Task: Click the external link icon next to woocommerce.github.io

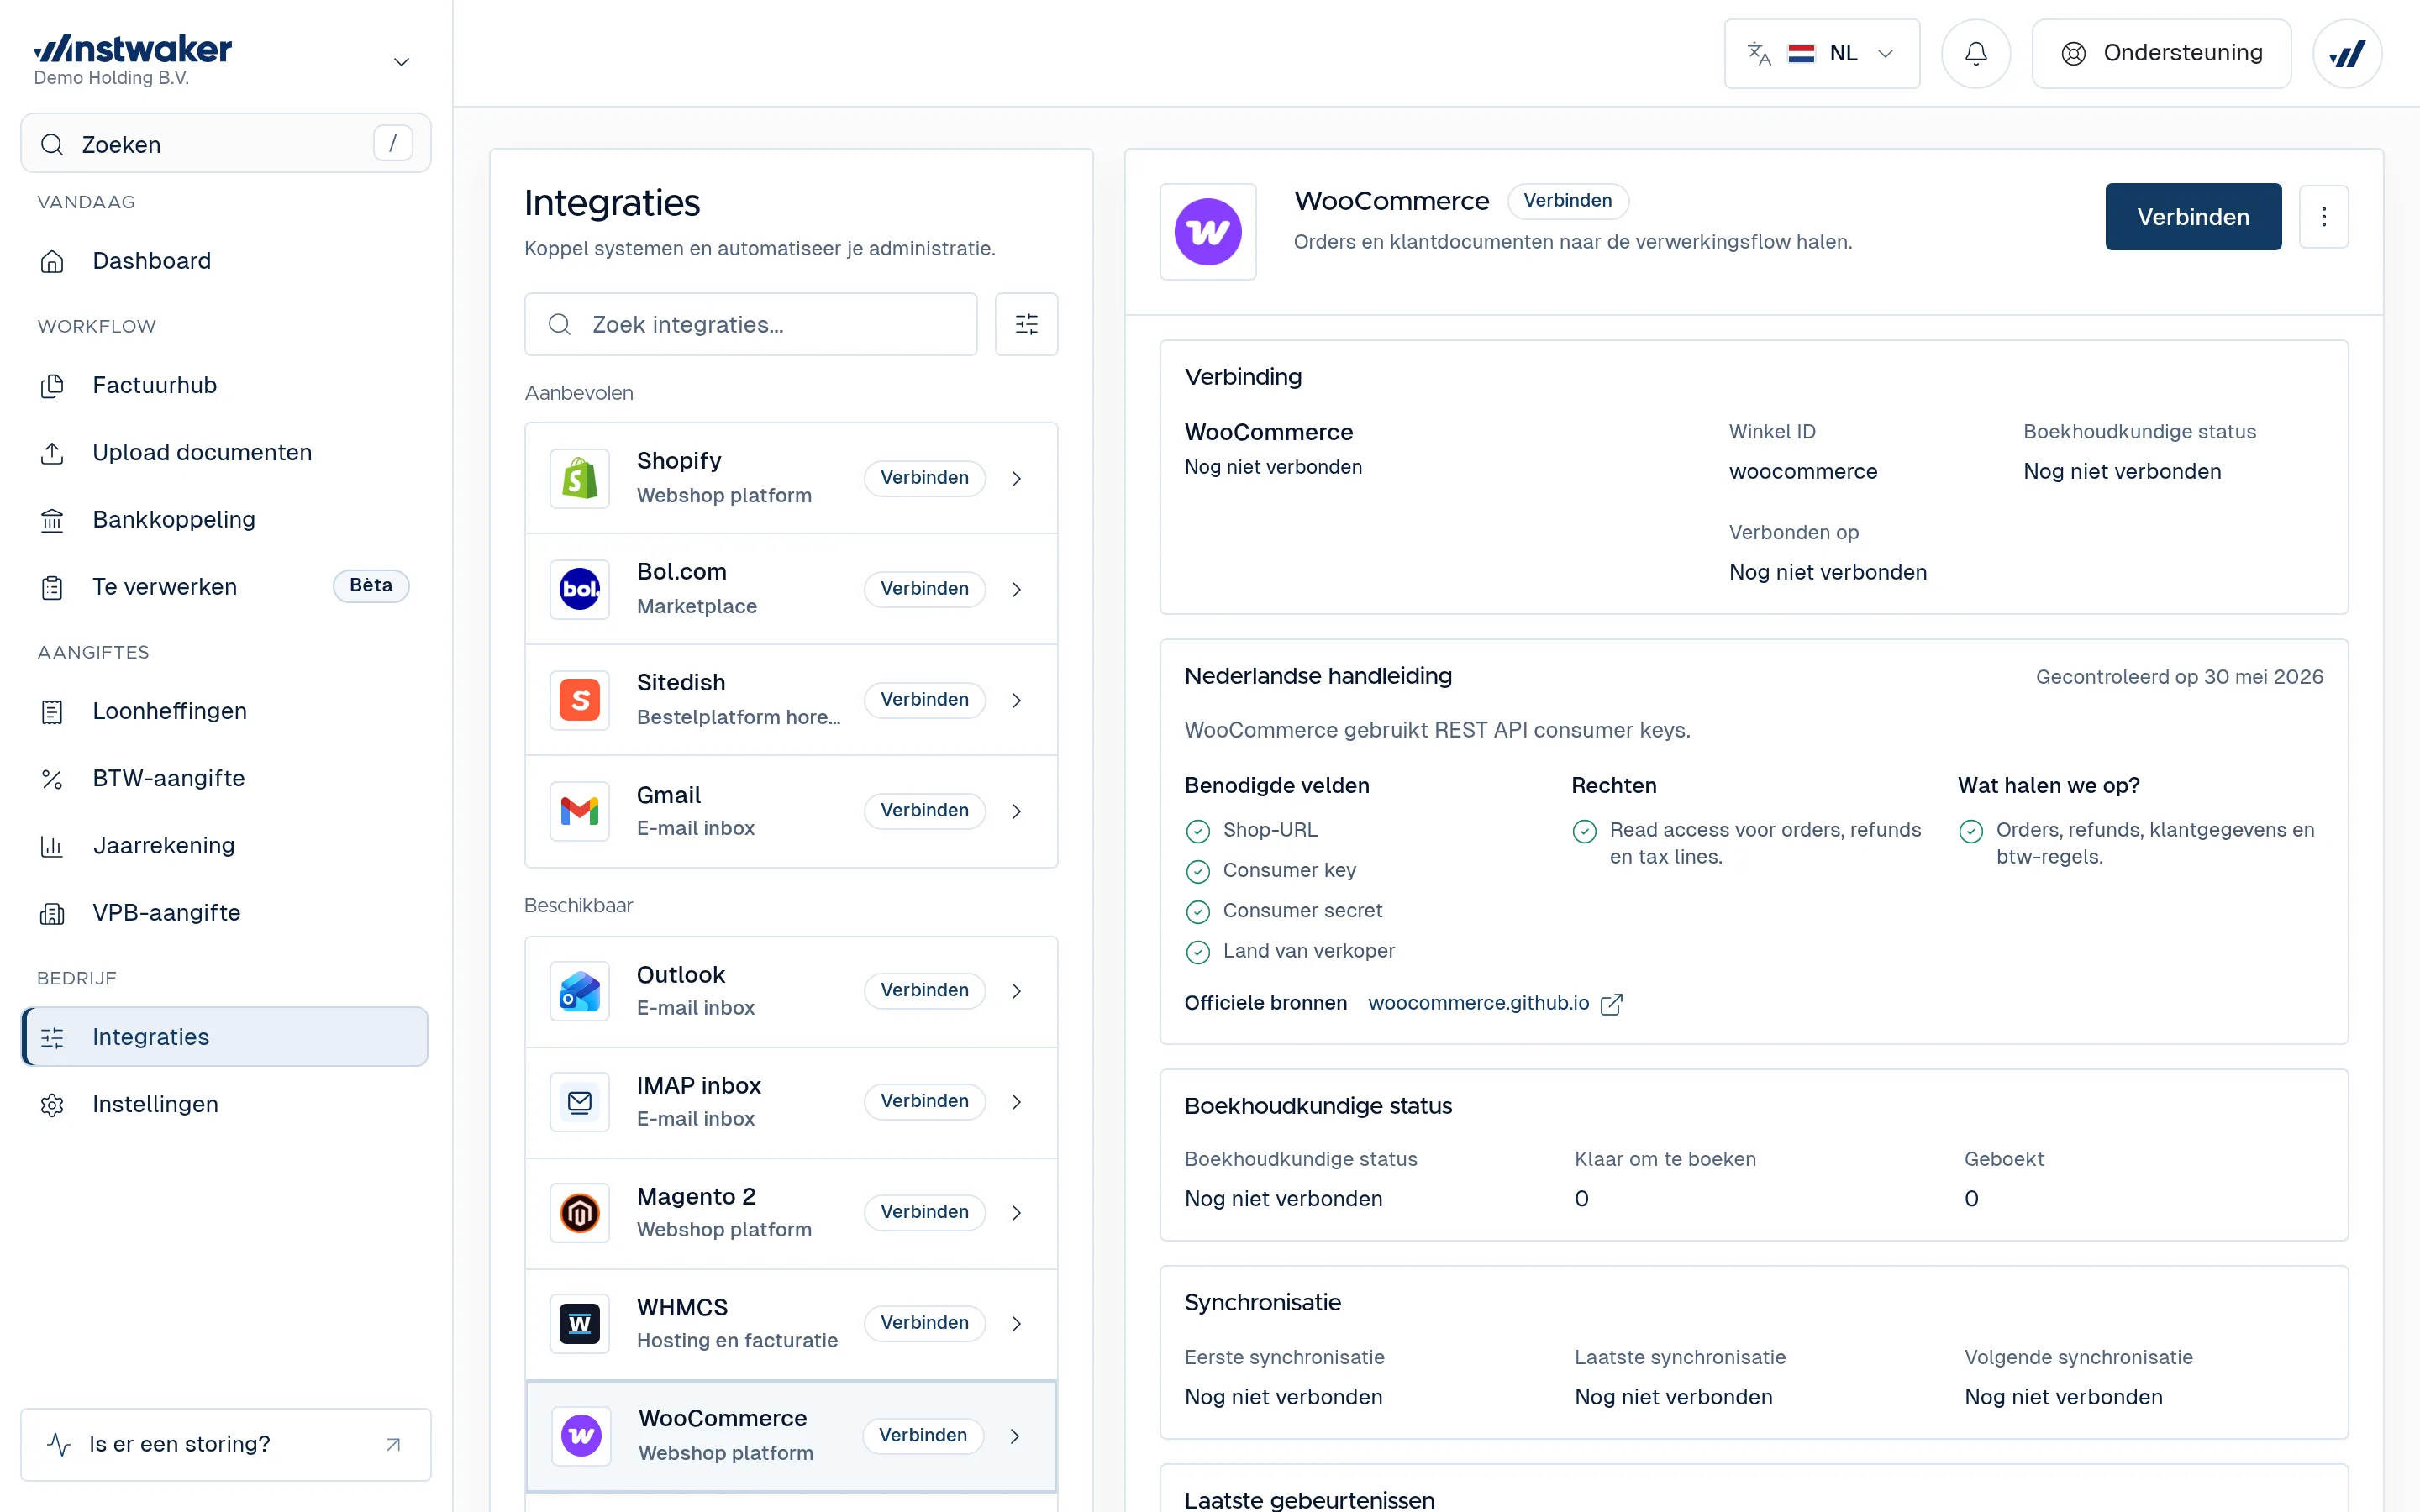Action: (1611, 1004)
